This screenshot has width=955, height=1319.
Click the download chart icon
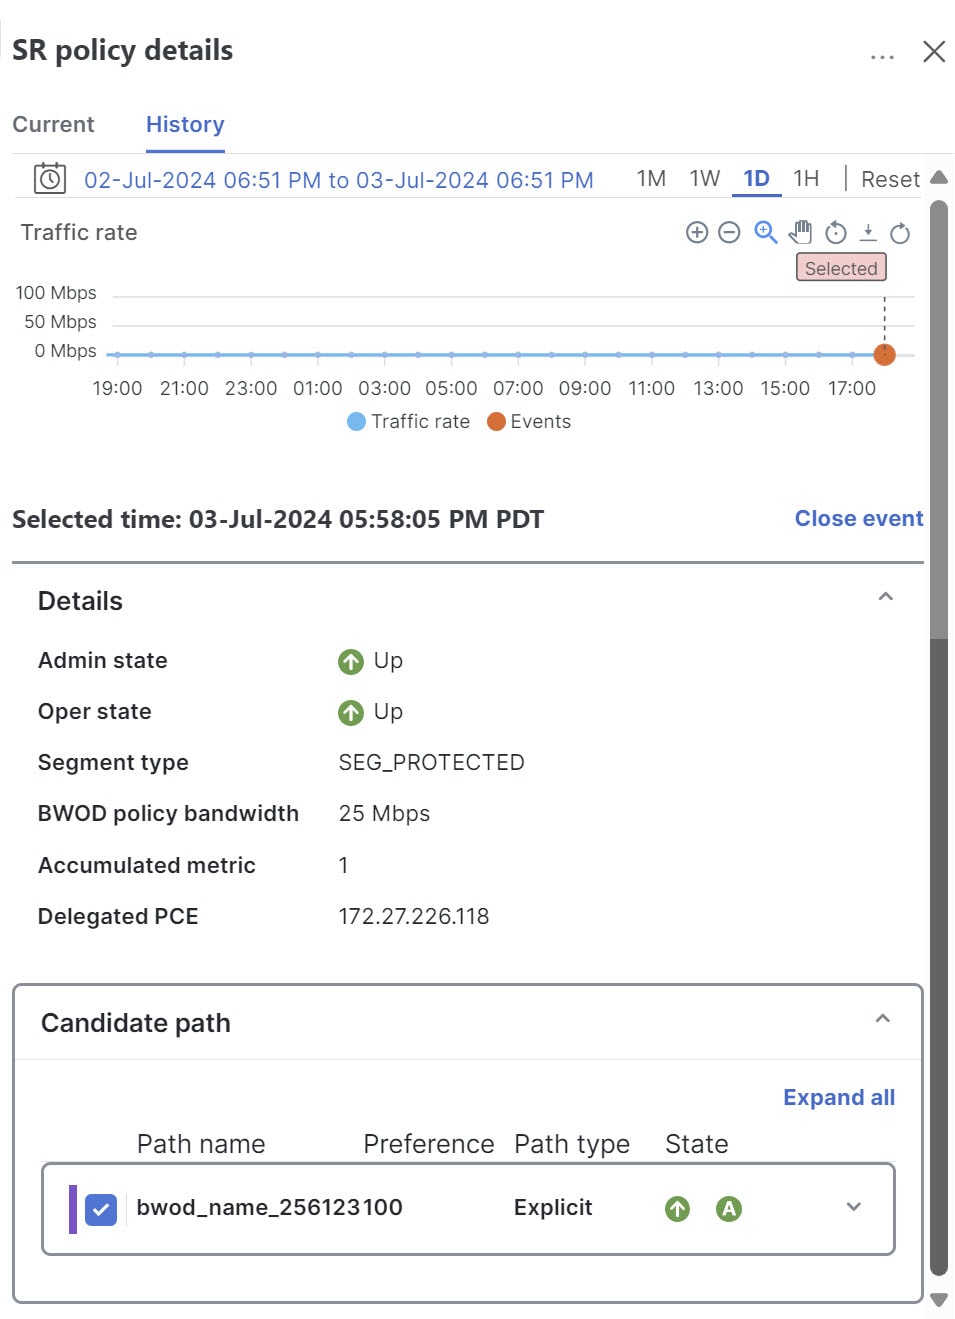coord(868,232)
